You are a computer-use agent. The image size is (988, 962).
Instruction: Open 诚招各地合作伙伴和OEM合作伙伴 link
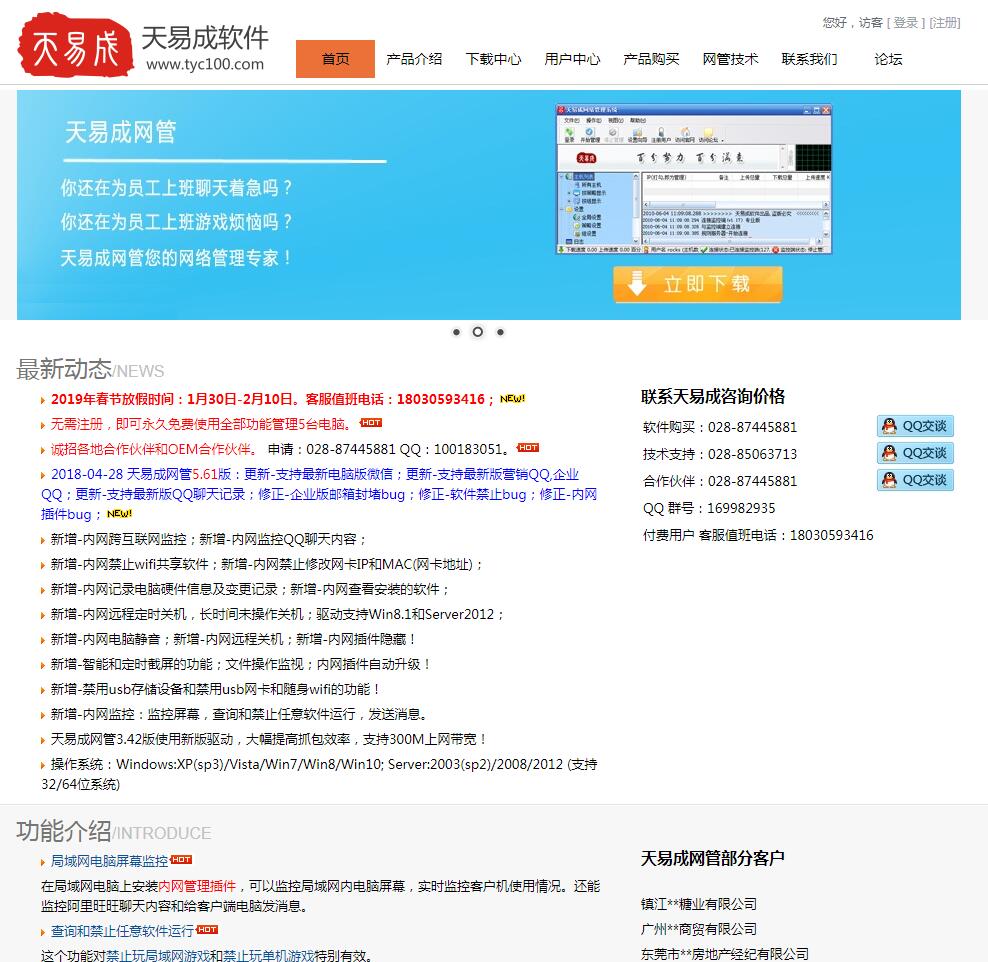pos(154,449)
